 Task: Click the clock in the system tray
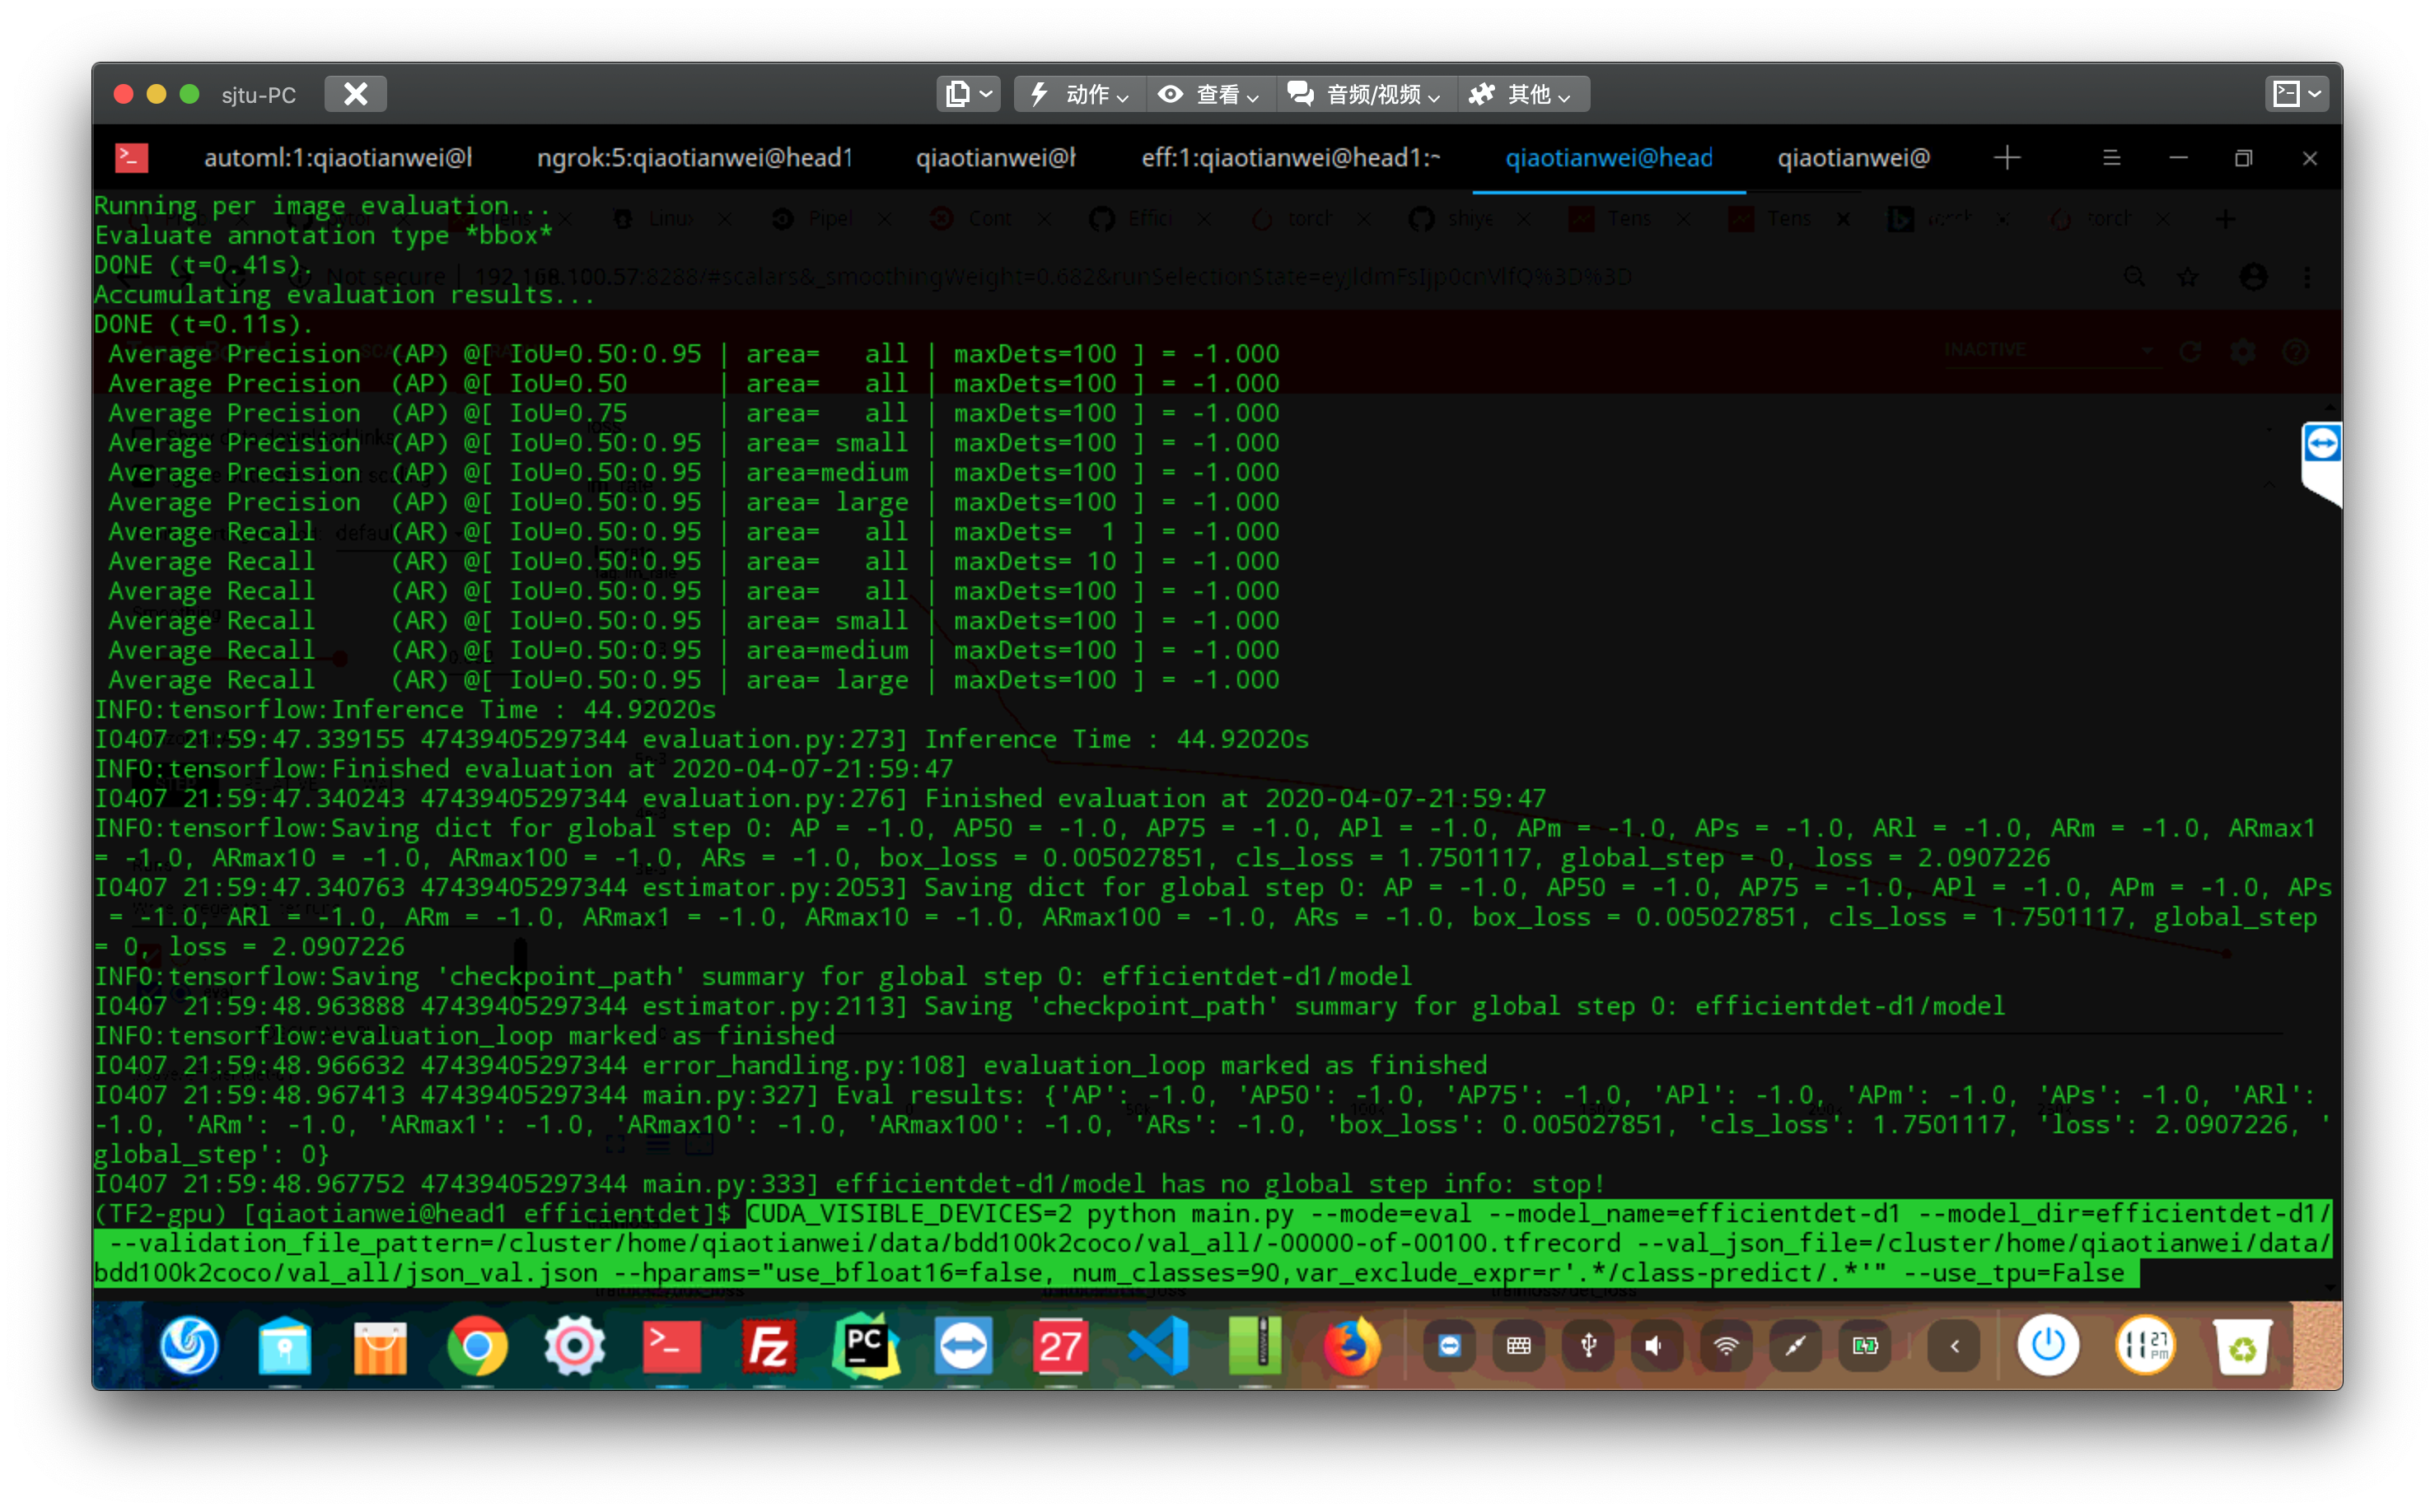[2146, 1346]
